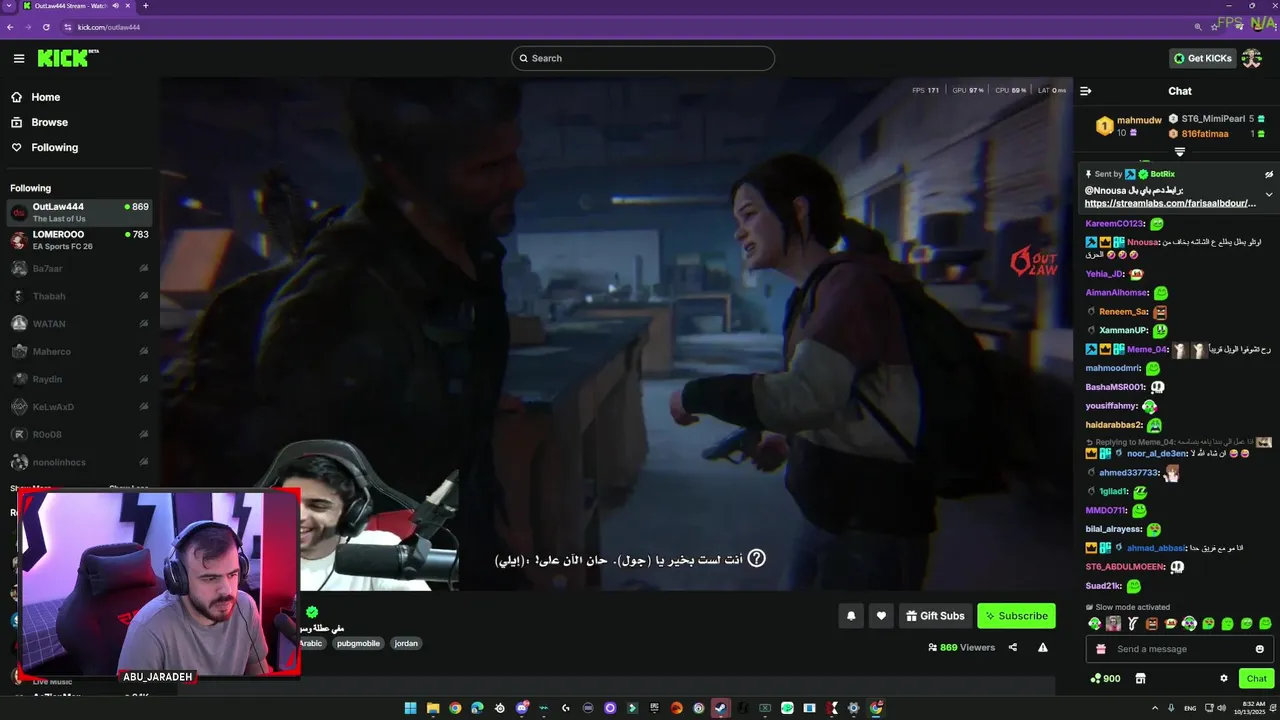Click username ST6_ABDULMOEEN in chat
The height and width of the screenshot is (720, 1280).
point(1125,567)
